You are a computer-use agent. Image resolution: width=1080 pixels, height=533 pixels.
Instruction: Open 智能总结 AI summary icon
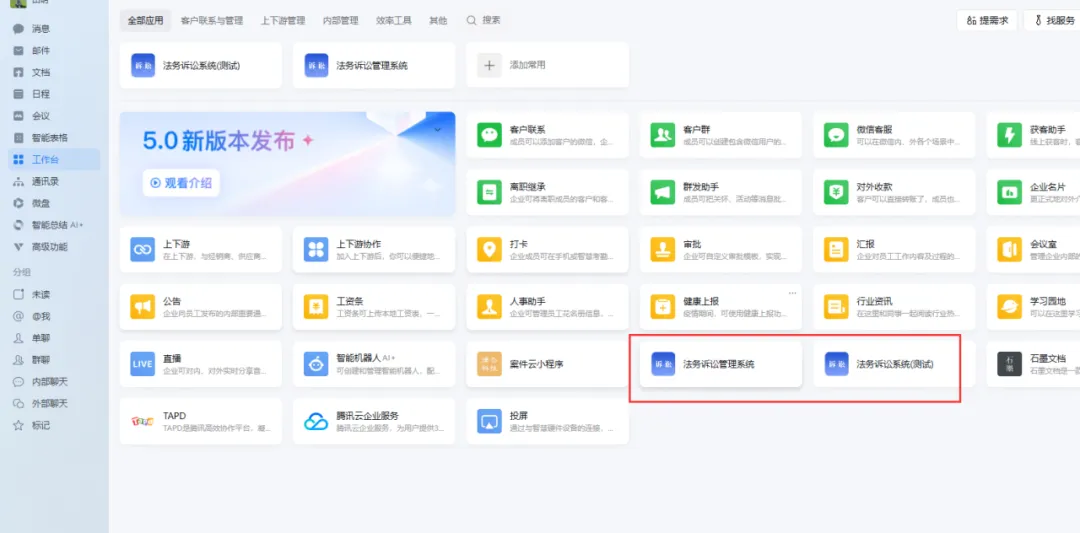tap(19, 225)
